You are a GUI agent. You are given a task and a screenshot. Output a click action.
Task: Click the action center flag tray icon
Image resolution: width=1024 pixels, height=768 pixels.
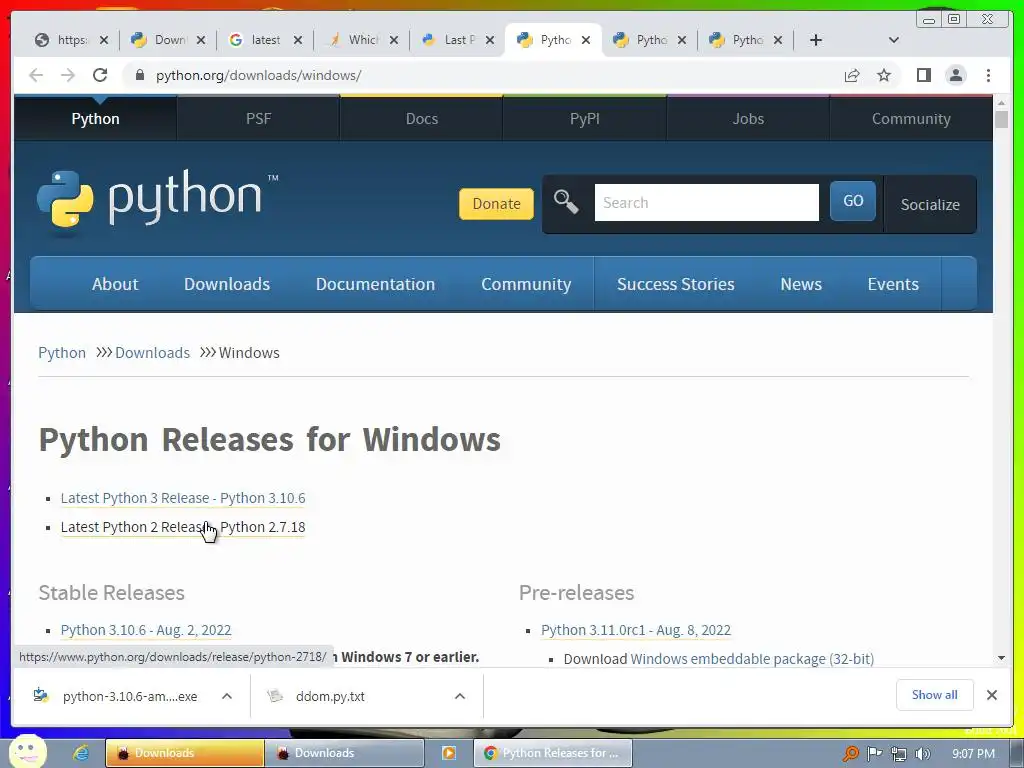tap(874, 754)
